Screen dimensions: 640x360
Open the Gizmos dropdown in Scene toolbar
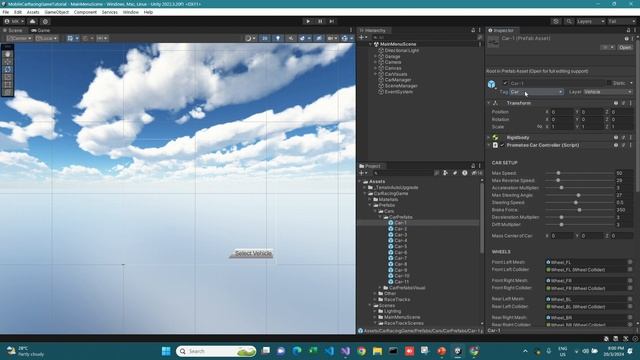point(347,38)
